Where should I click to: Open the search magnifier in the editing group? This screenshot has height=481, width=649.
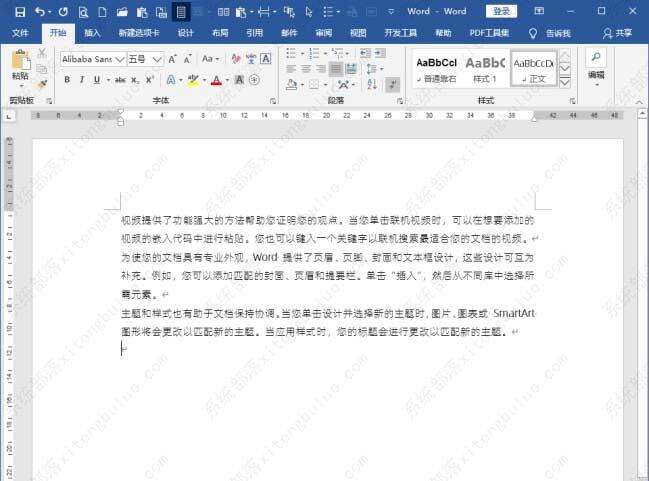[596, 57]
